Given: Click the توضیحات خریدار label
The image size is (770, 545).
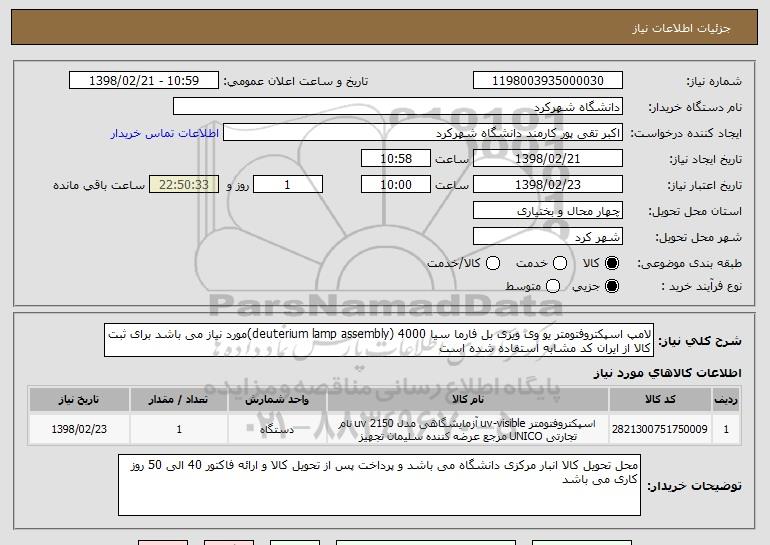Looking at the screenshot, I should tap(694, 486).
